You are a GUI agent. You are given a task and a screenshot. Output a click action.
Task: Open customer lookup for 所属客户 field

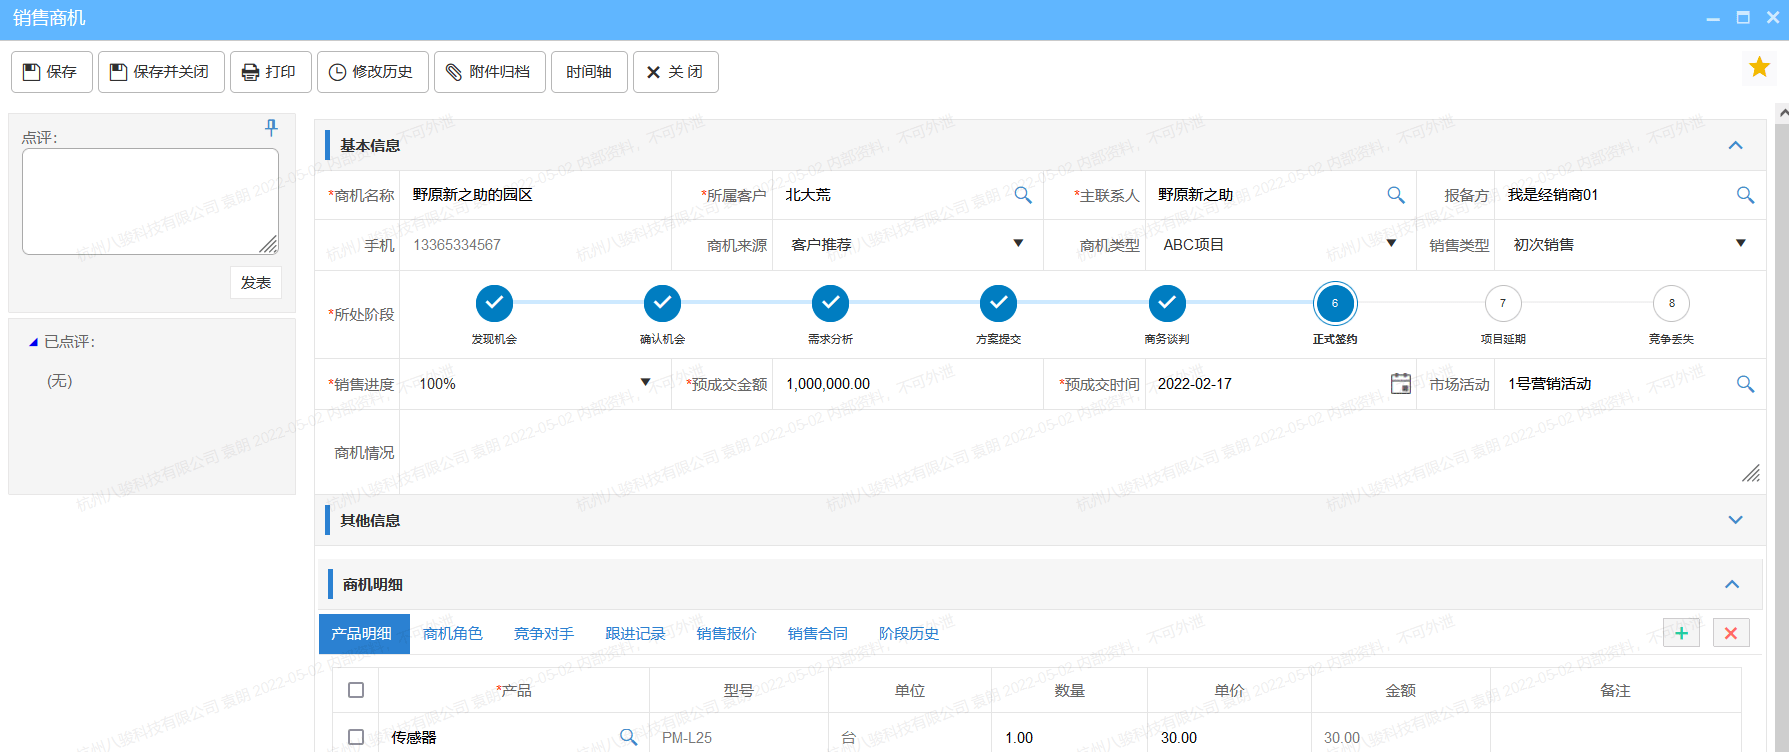(1022, 195)
